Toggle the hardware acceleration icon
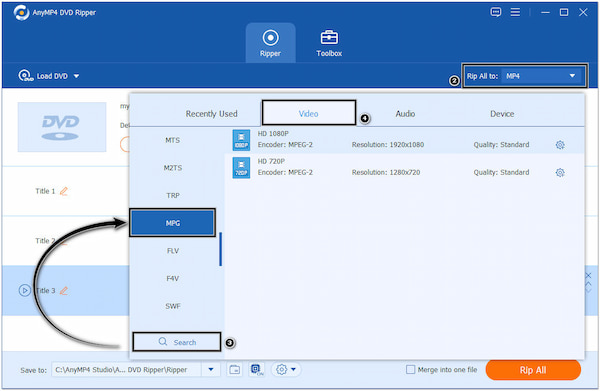 [257, 370]
